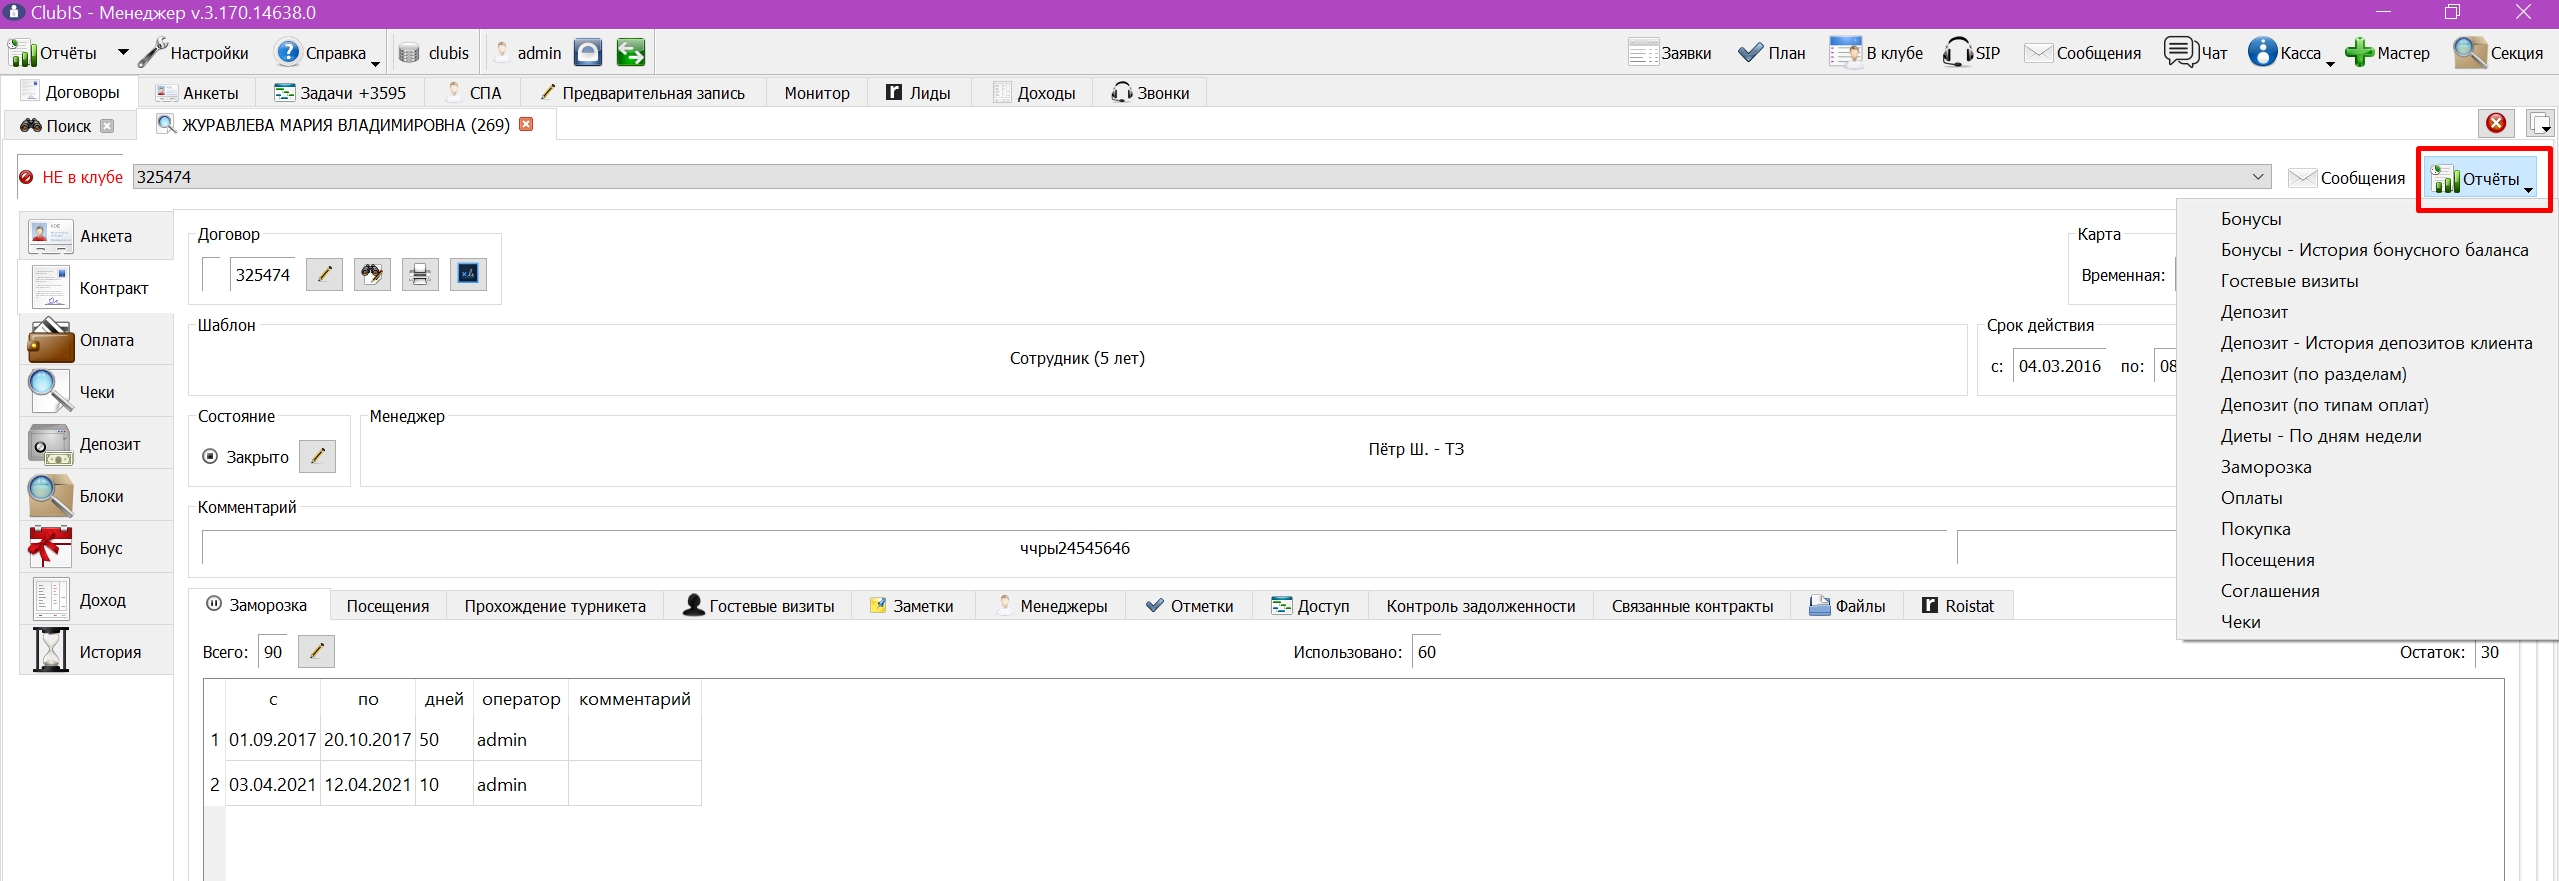Open Чат speech bubble
Viewport: 2559px width, 881px height.
click(2196, 53)
